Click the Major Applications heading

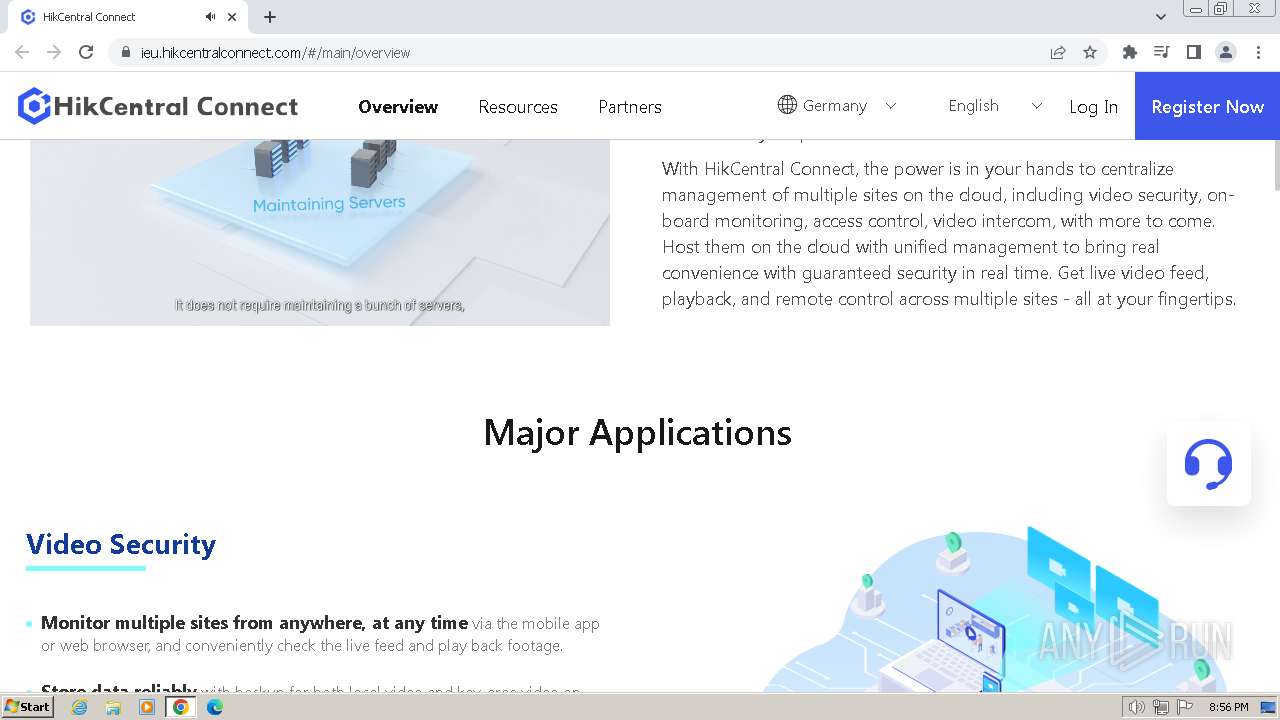pos(638,432)
